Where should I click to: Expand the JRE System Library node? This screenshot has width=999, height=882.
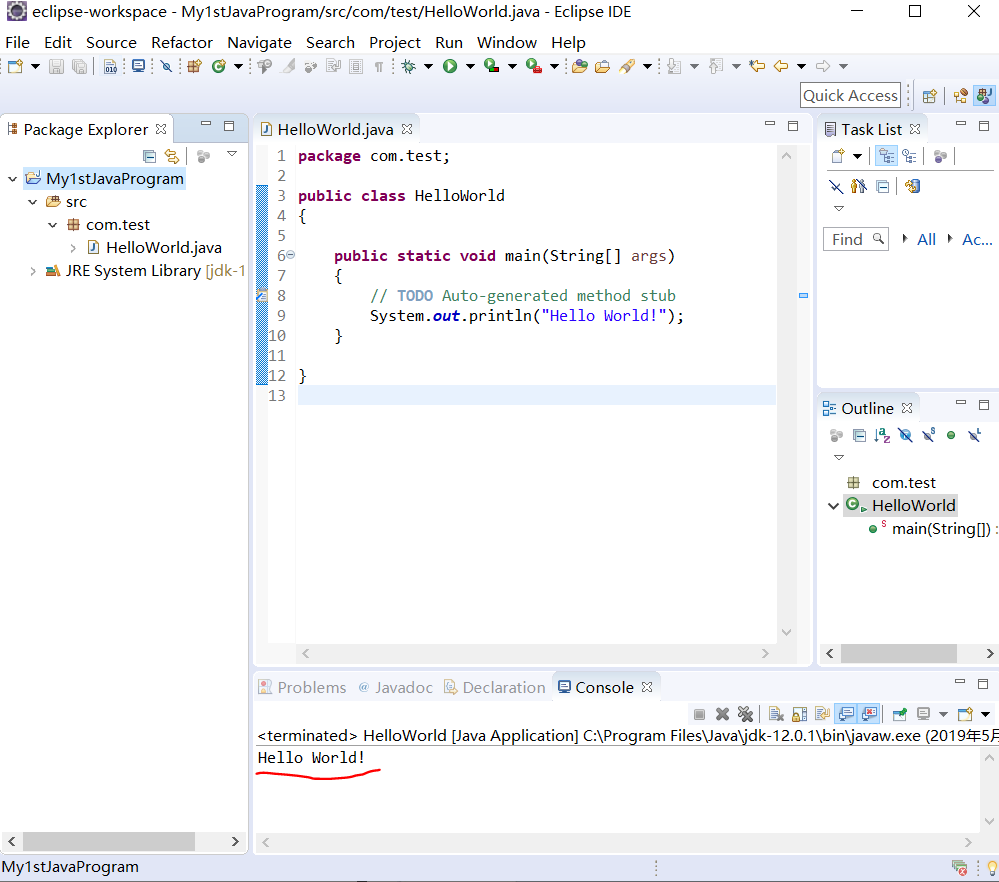(x=32, y=271)
